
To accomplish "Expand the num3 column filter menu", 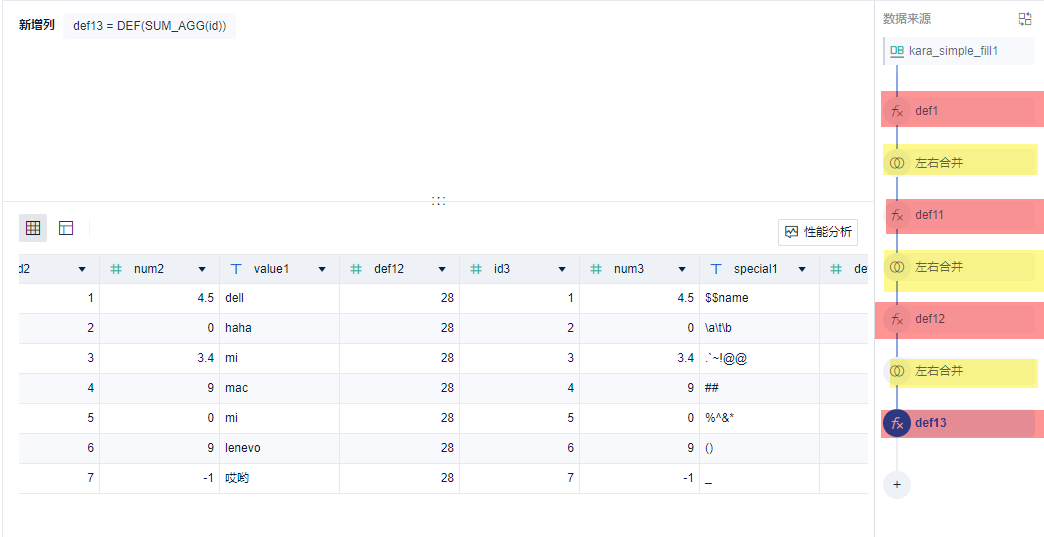I will [682, 269].
